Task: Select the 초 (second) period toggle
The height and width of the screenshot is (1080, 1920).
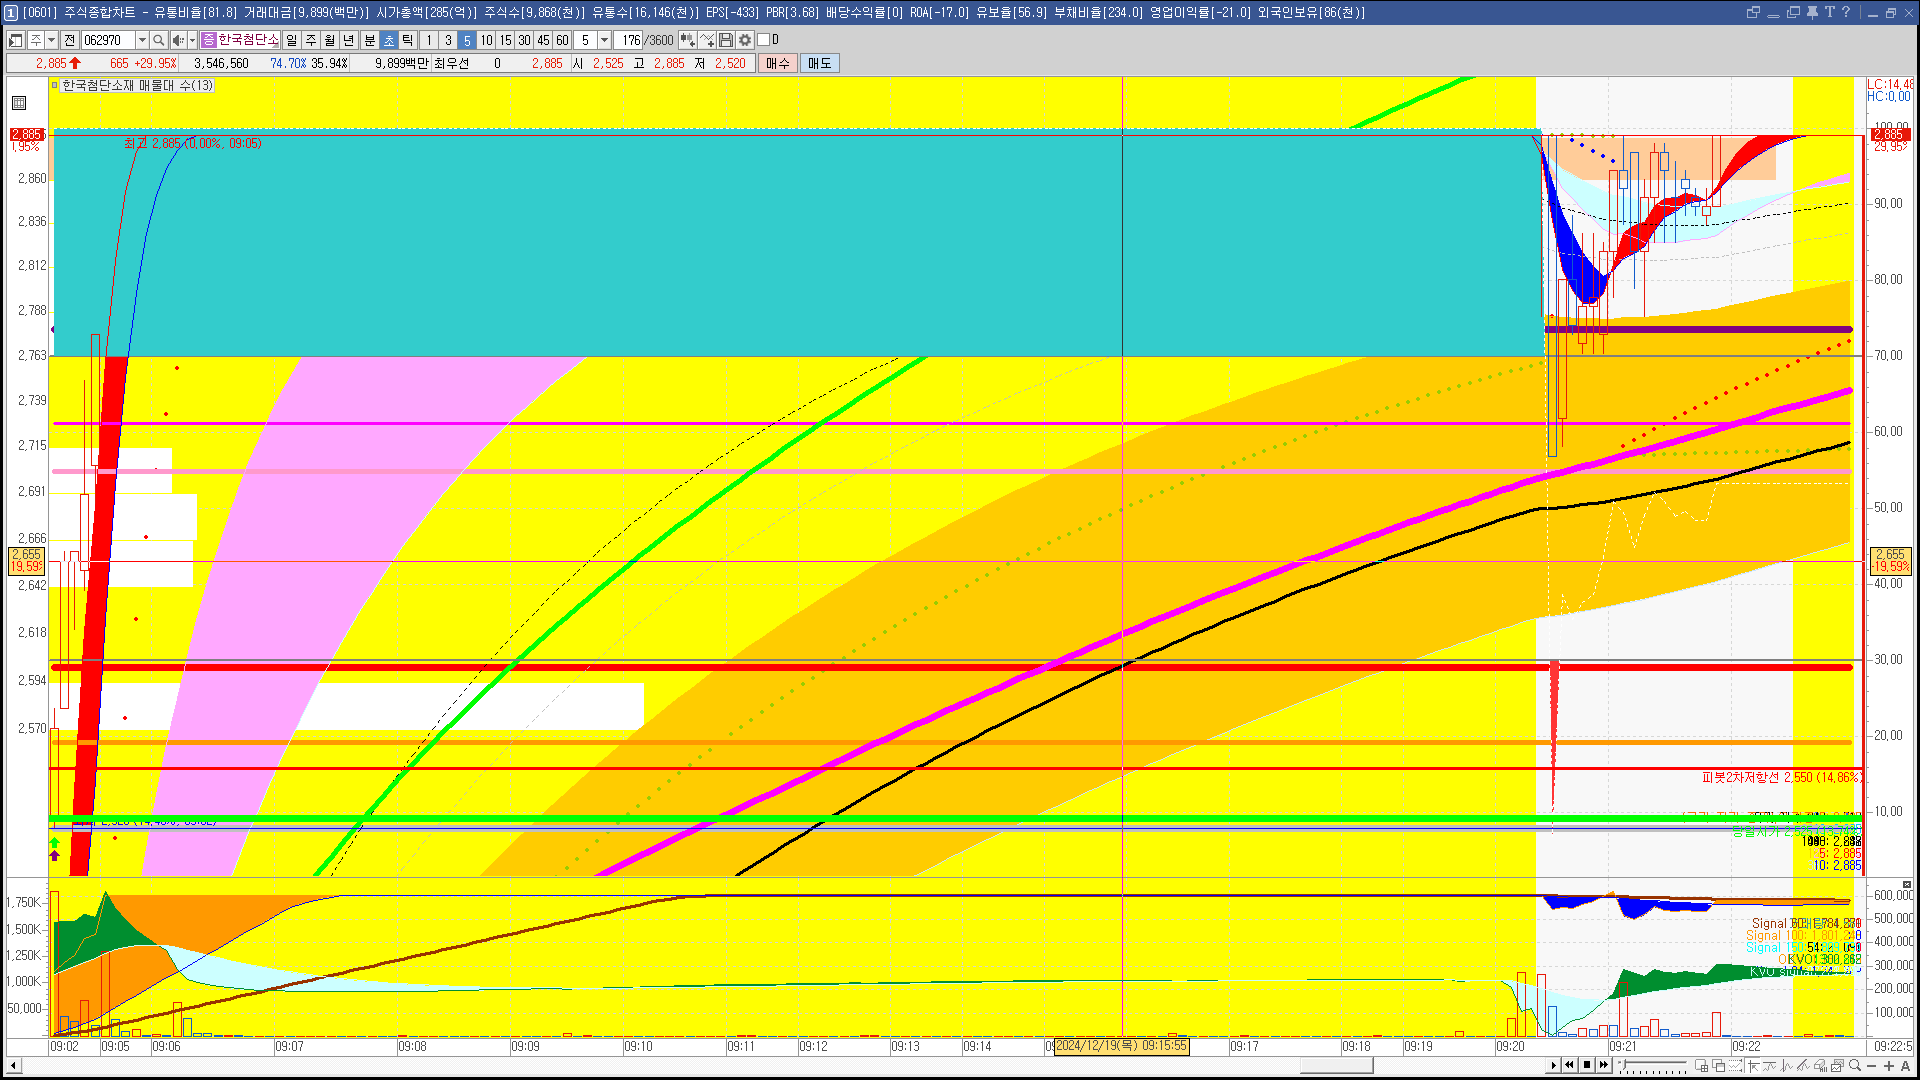Action: [x=389, y=40]
